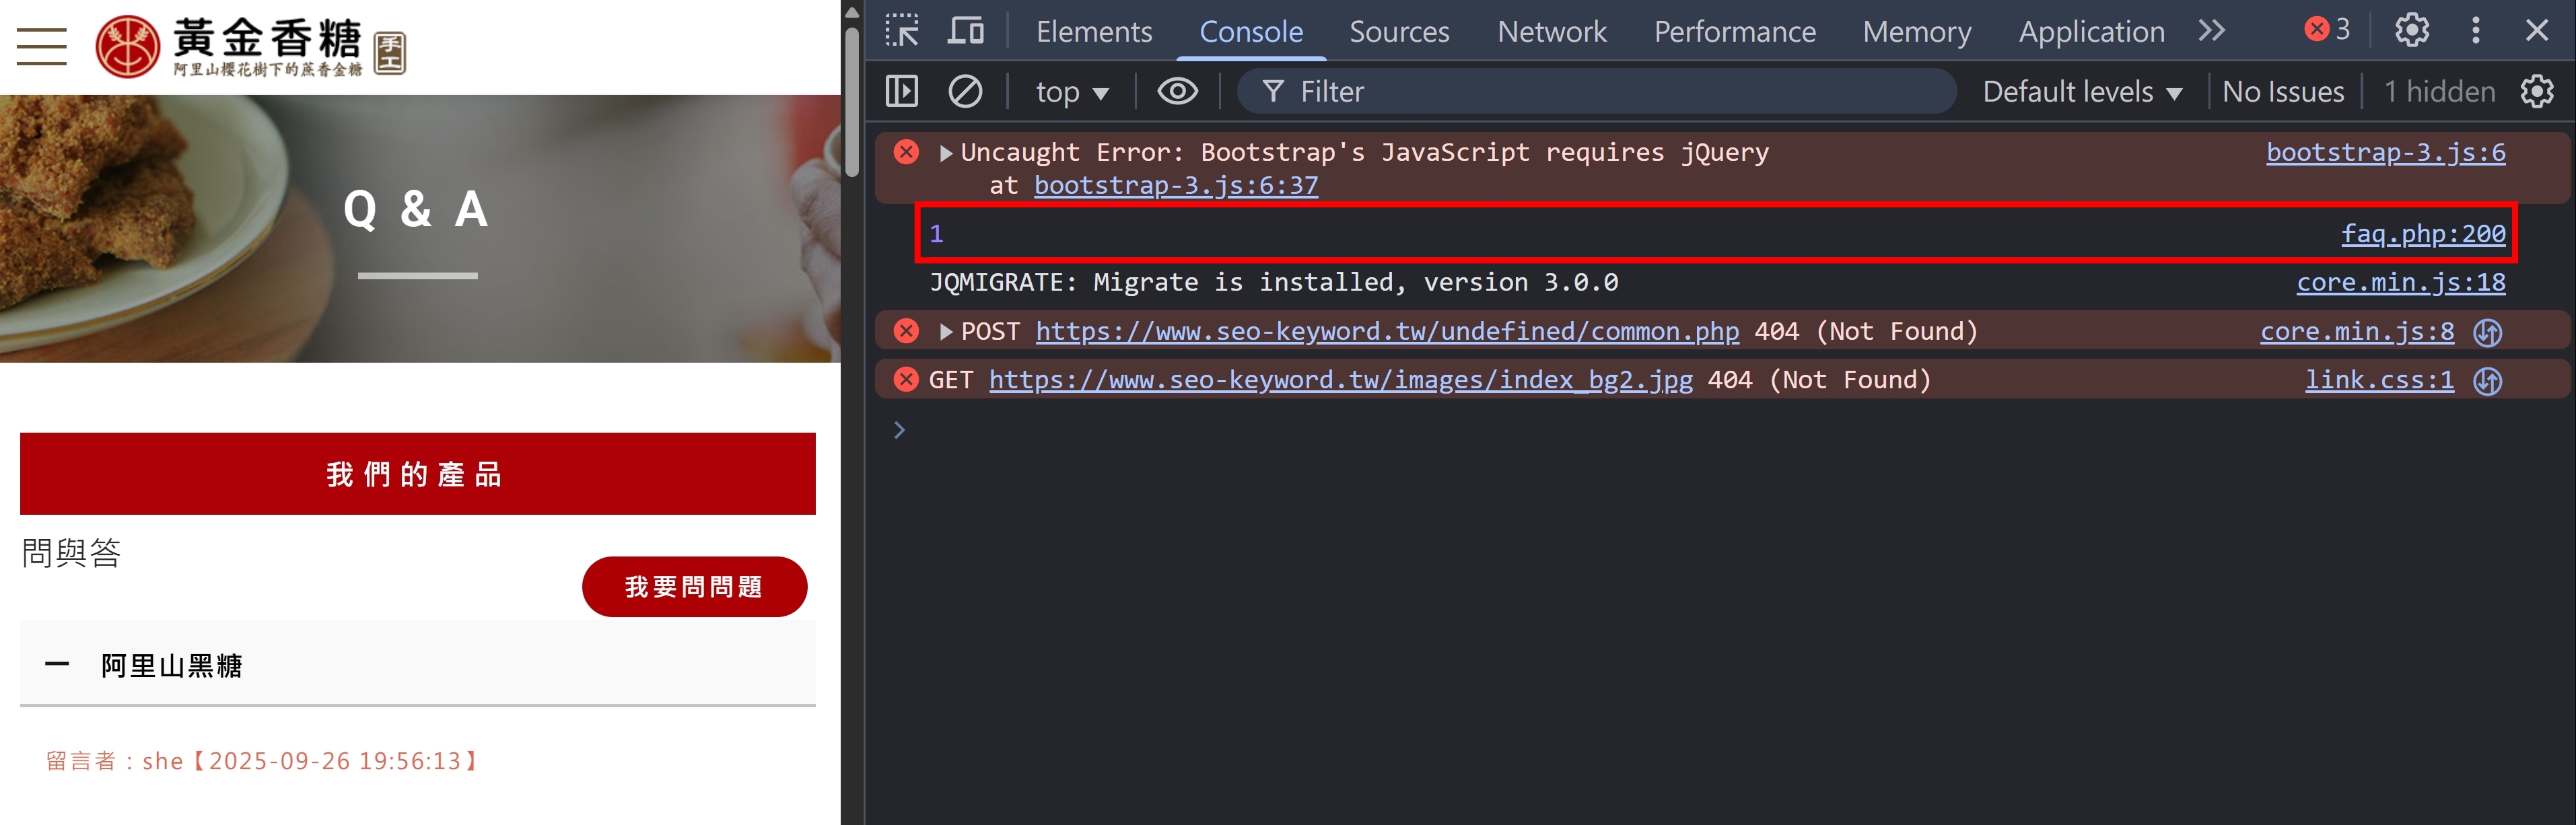Click the logged value 1 in console
Viewport: 2576px width, 825px height.
coord(936,234)
